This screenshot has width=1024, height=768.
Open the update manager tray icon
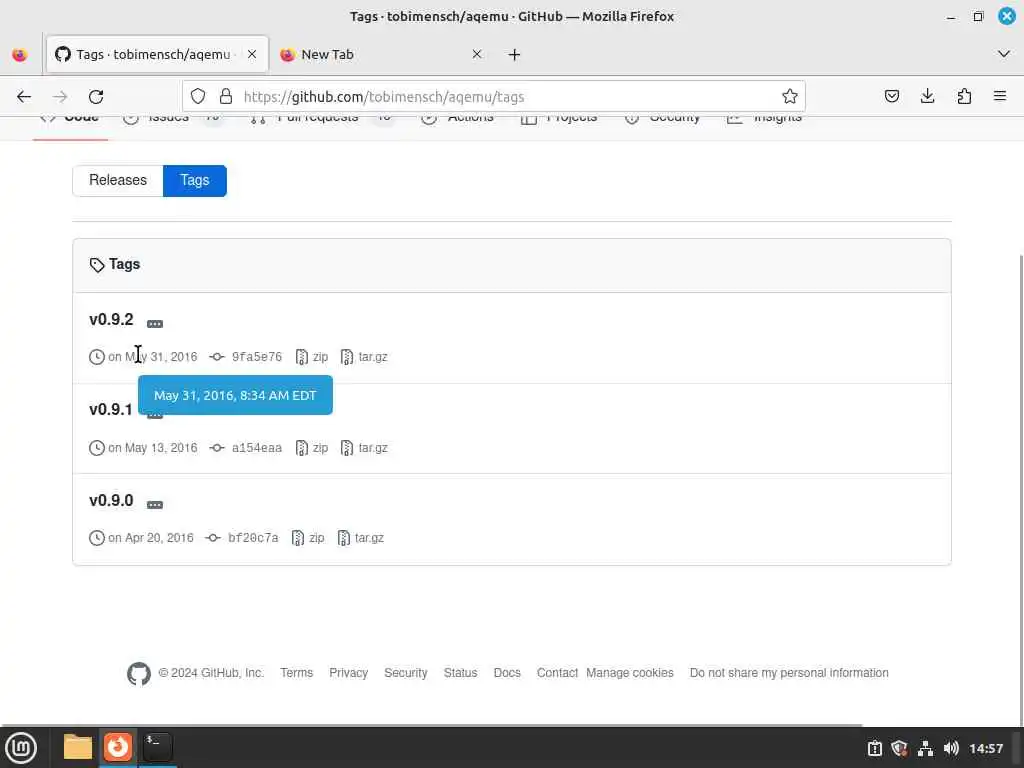pos(874,748)
